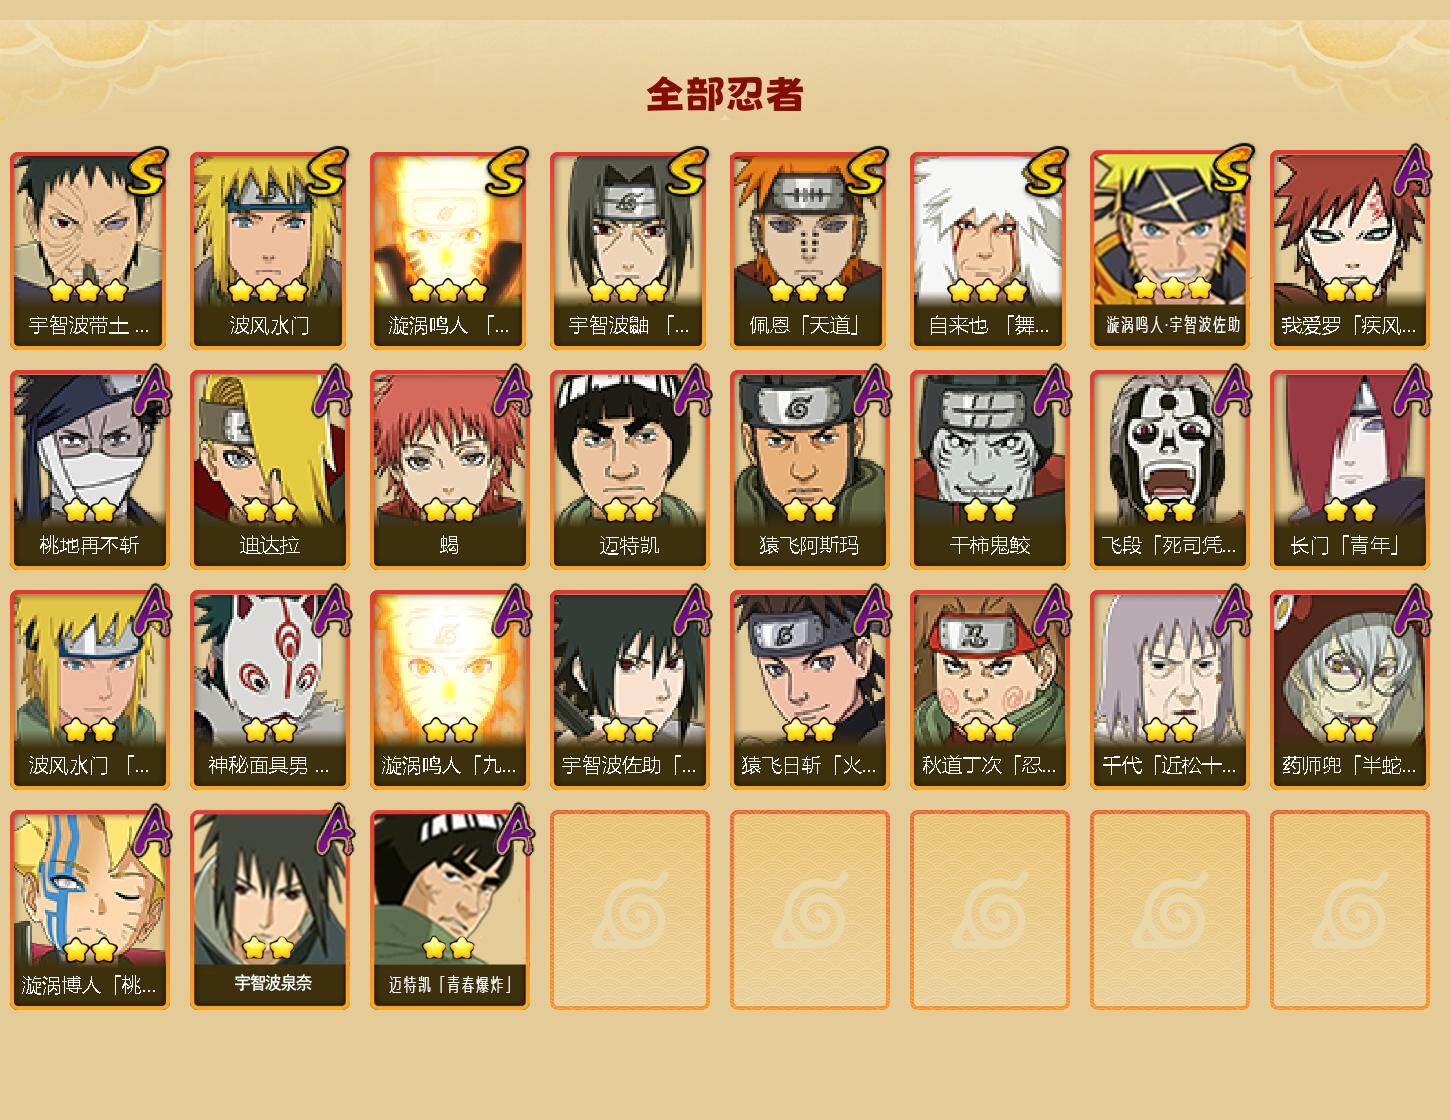Open the 长门「青年」ninja card
1450x1120 pixels.
(x=1349, y=470)
